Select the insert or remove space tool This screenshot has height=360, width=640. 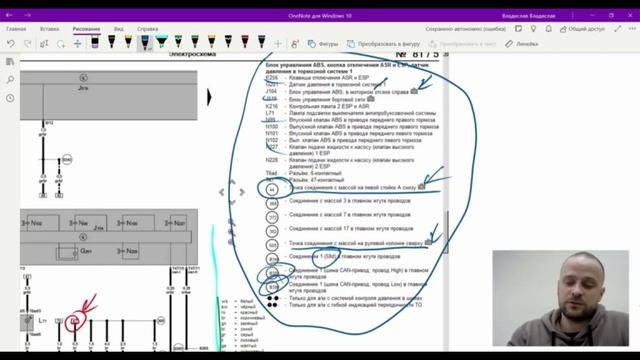click(78, 44)
